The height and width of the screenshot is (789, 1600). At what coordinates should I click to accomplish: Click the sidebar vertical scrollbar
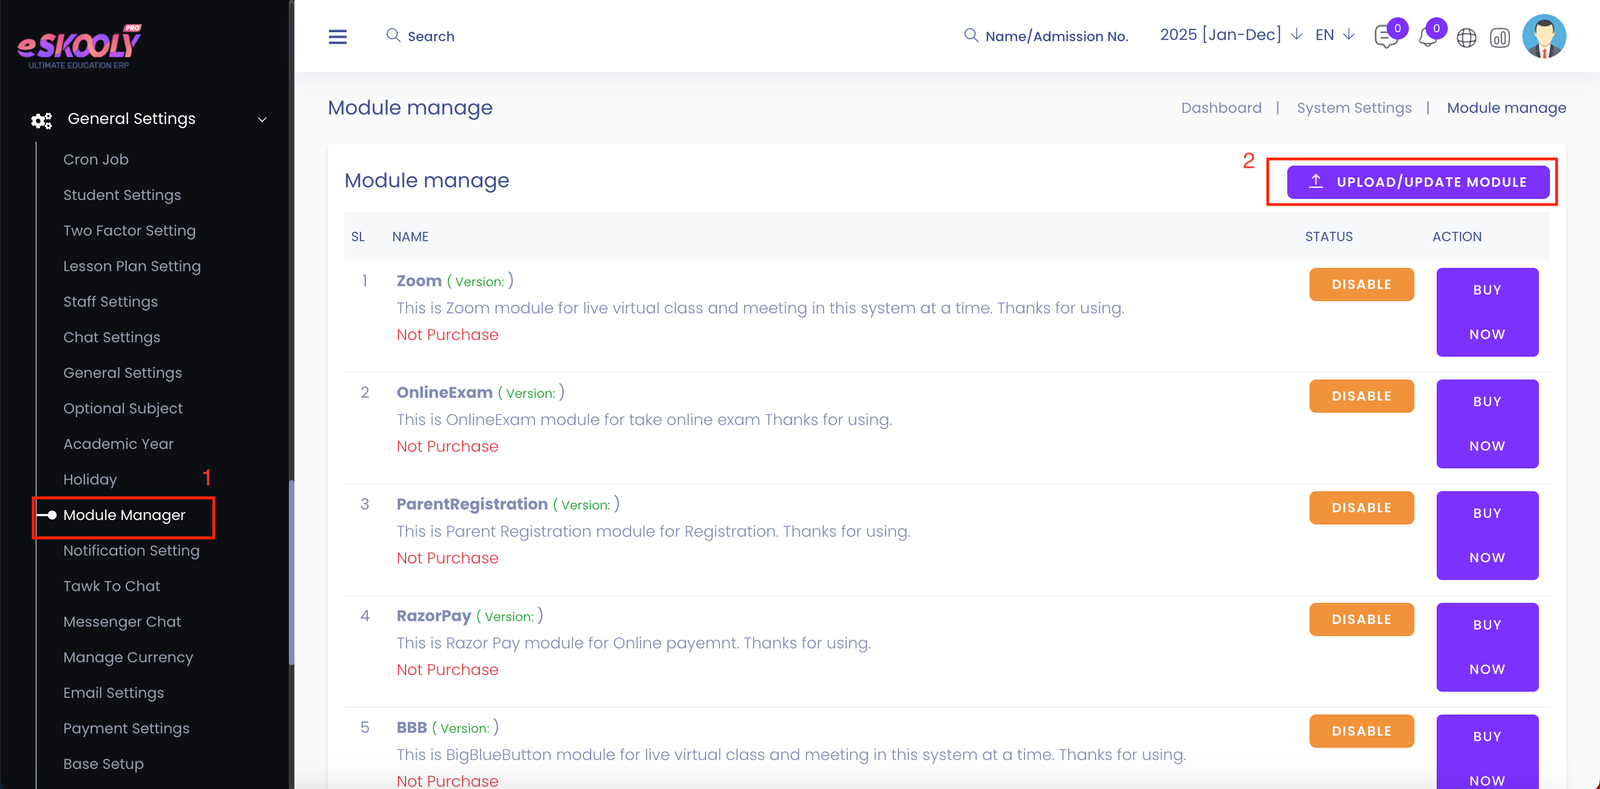[x=291, y=570]
